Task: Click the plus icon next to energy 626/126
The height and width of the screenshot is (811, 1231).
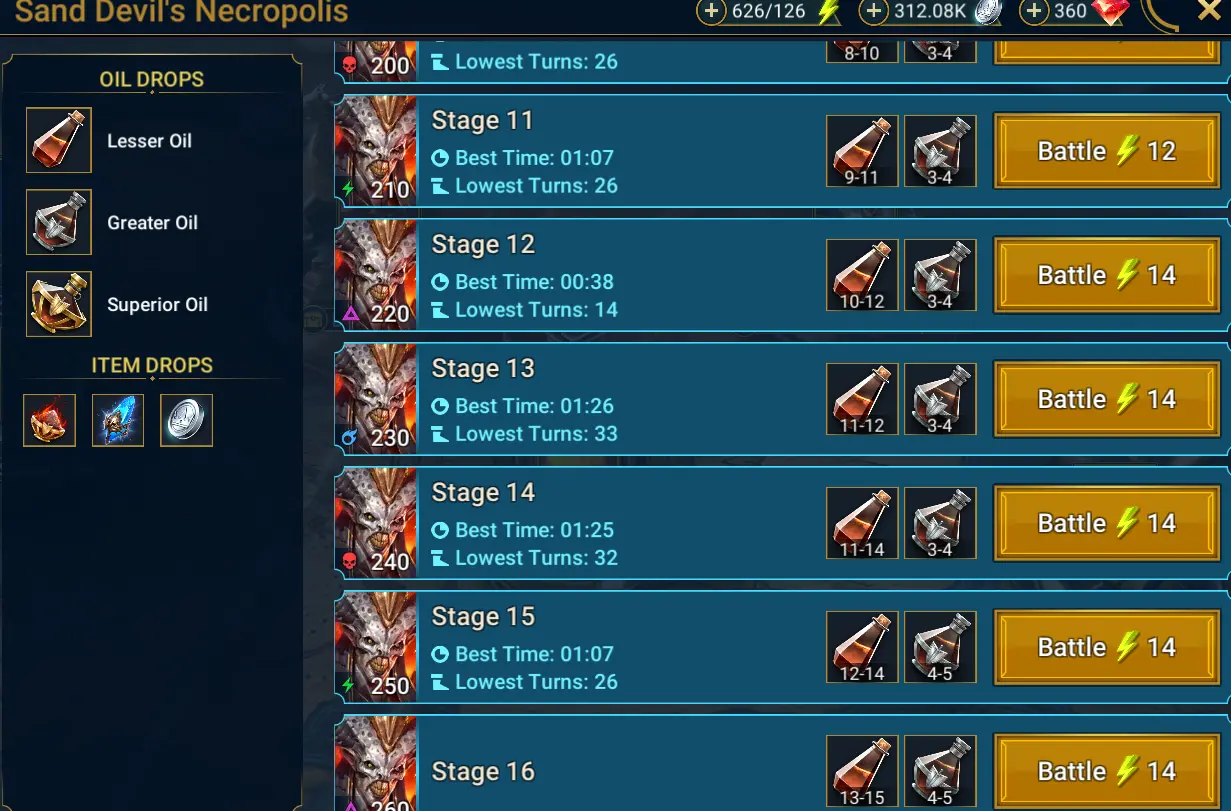Action: [711, 11]
